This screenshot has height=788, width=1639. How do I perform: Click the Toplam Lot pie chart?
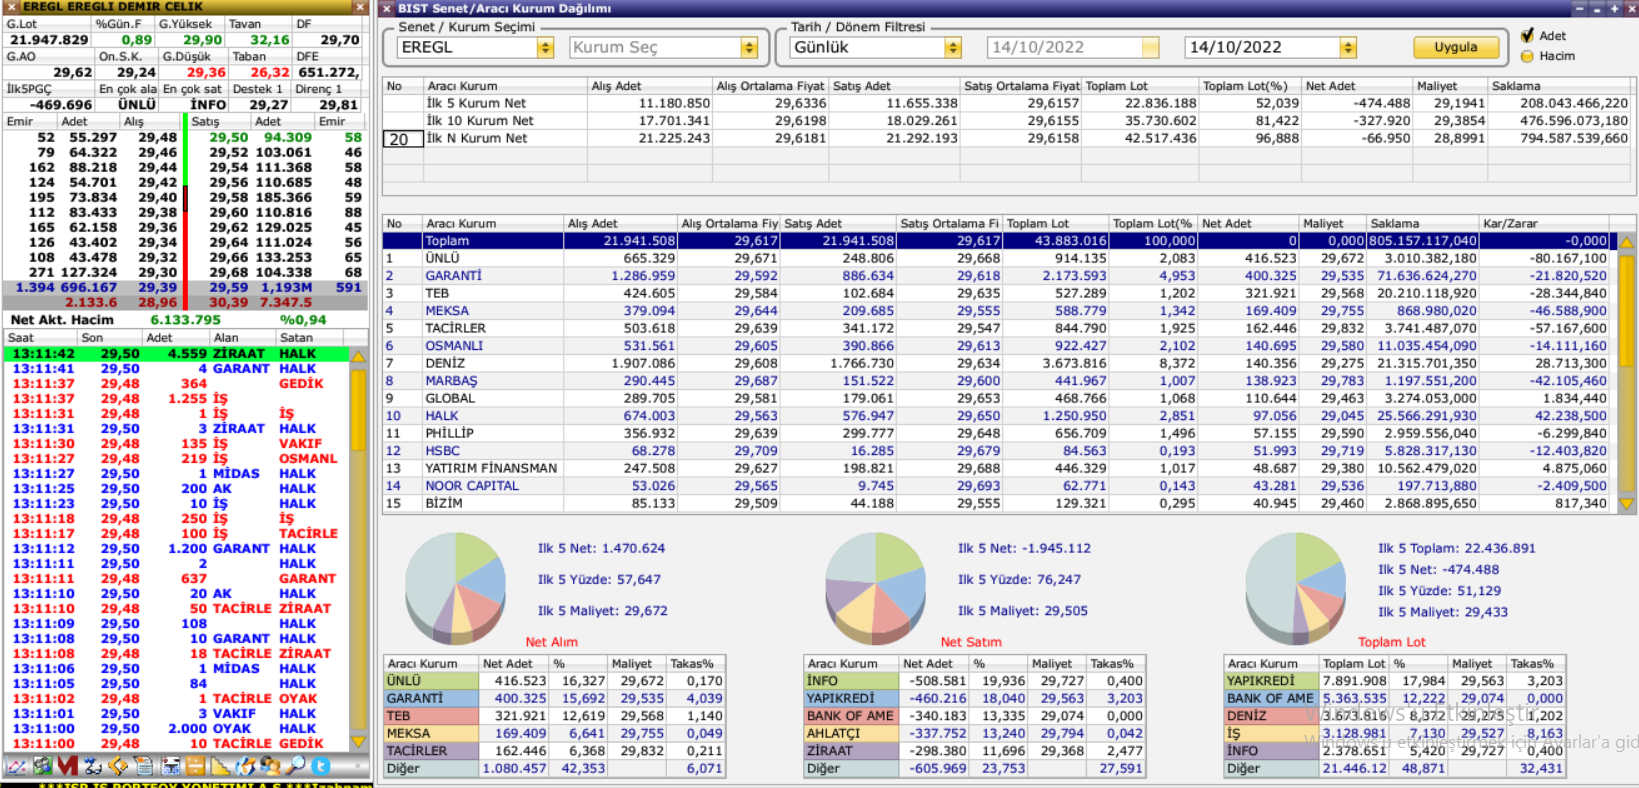point(1295,589)
